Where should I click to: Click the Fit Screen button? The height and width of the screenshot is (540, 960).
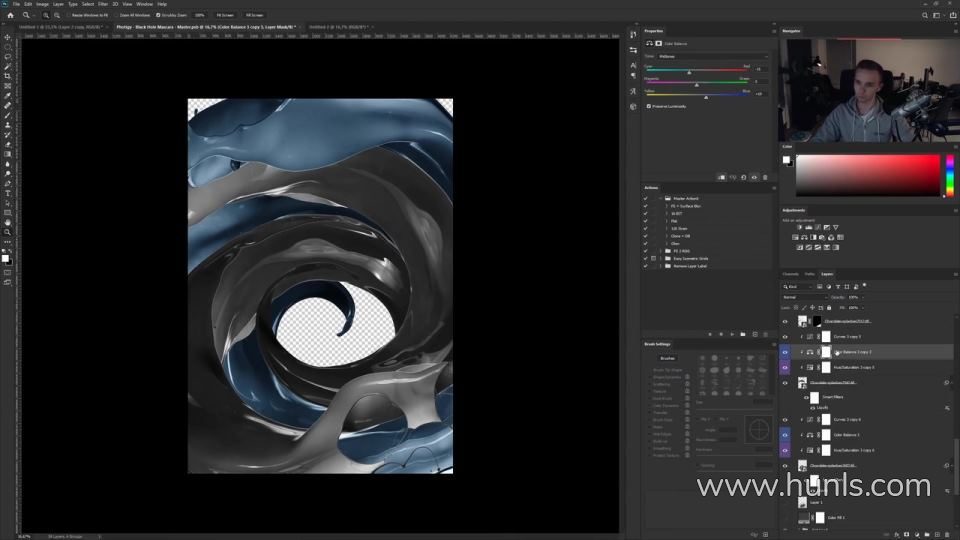[x=226, y=16]
